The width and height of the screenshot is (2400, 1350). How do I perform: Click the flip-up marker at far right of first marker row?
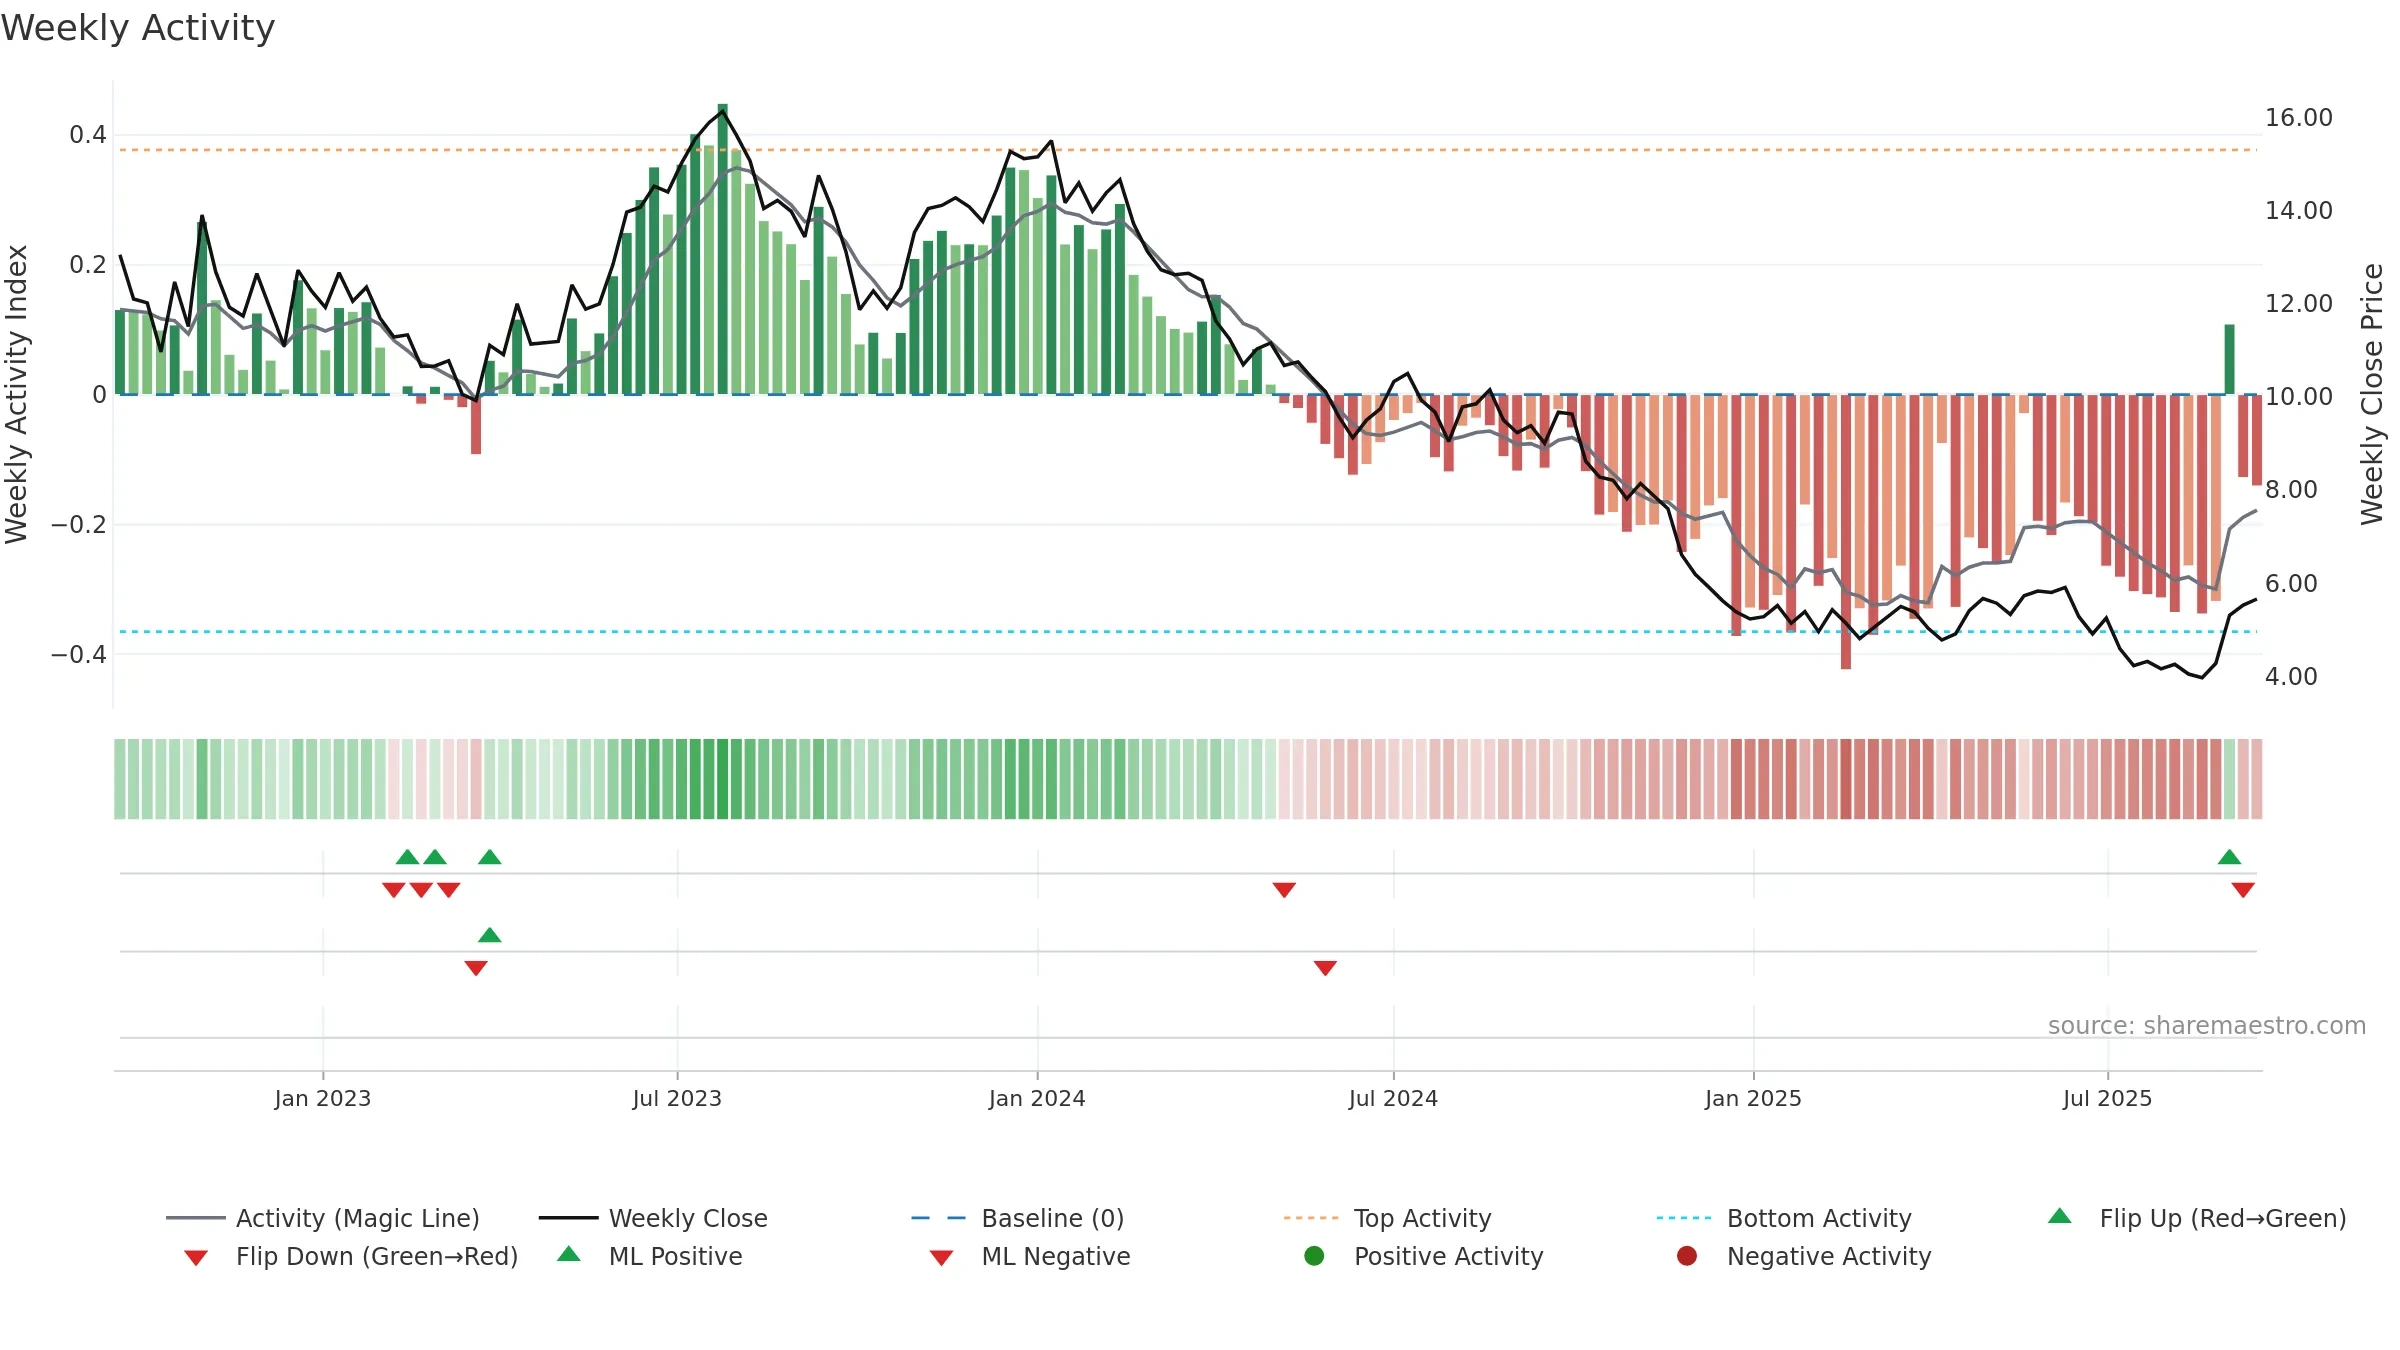2229,857
